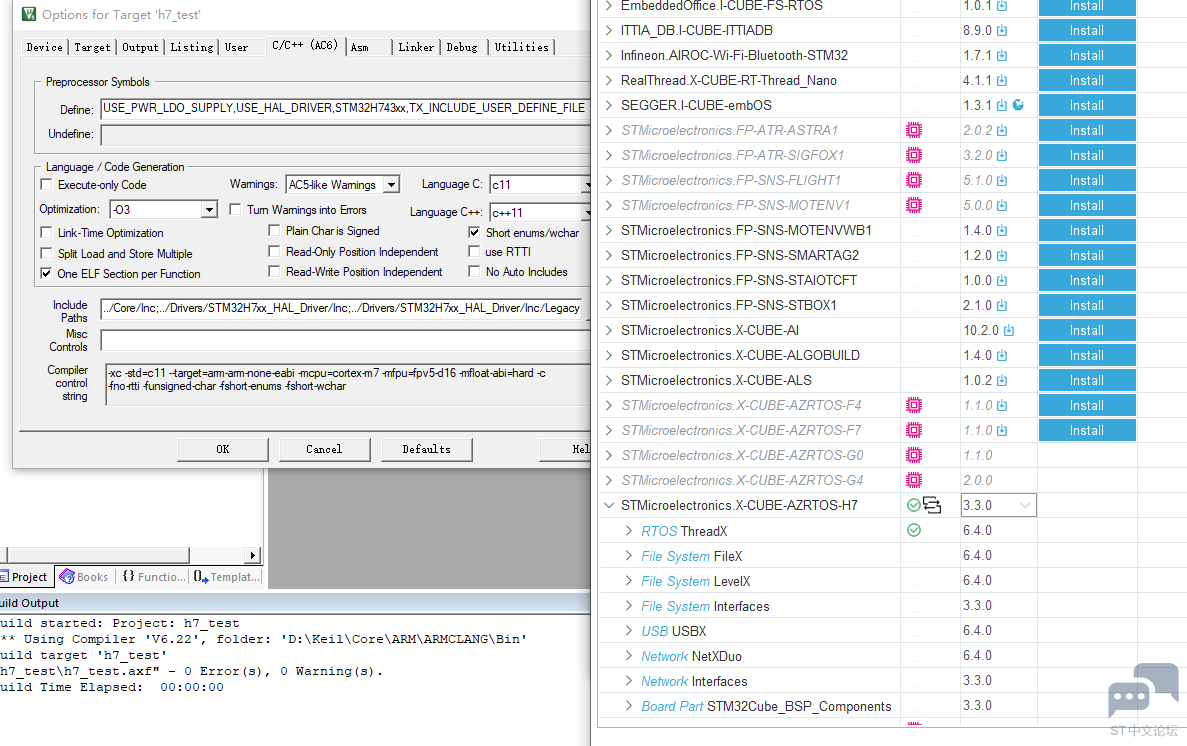Toggle Turn Warnings into Errors
Image resolution: width=1187 pixels, height=746 pixels.
(235, 209)
